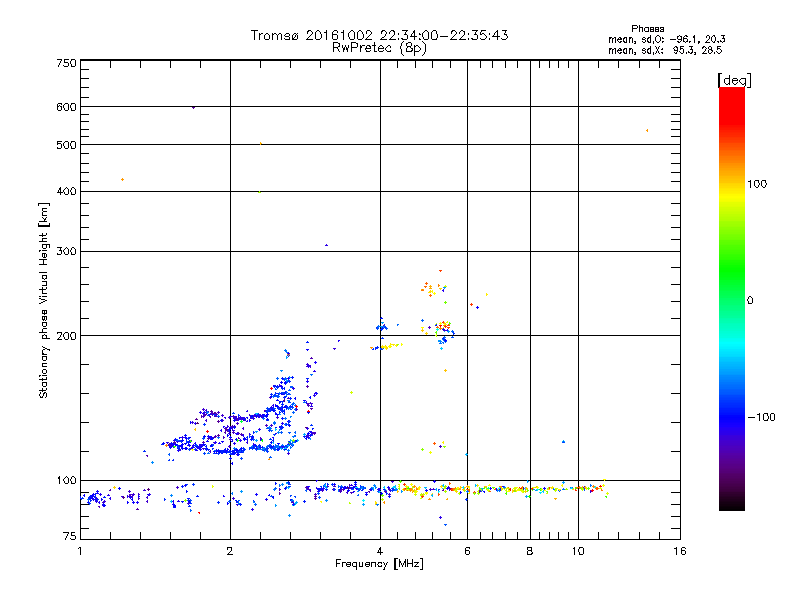800x600 pixels.
Task: Click the y-axis tick label '500'
Action: (x=66, y=145)
